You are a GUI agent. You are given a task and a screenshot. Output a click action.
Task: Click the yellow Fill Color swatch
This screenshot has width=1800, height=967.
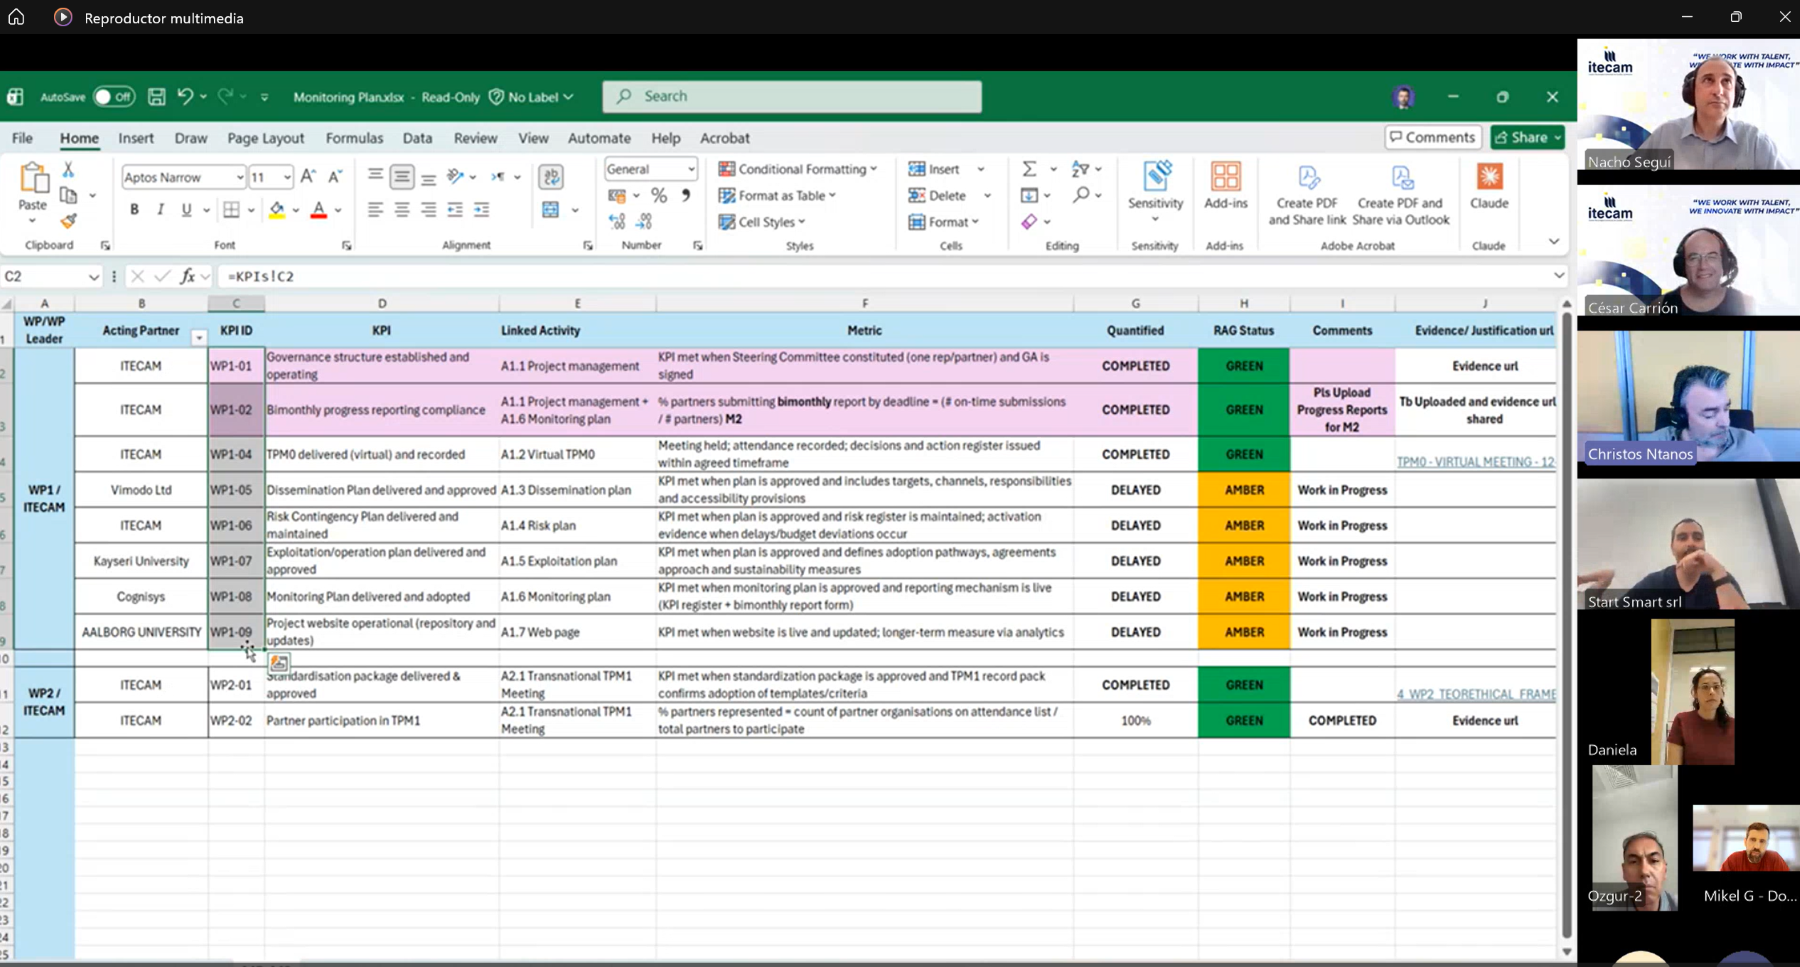(277, 210)
